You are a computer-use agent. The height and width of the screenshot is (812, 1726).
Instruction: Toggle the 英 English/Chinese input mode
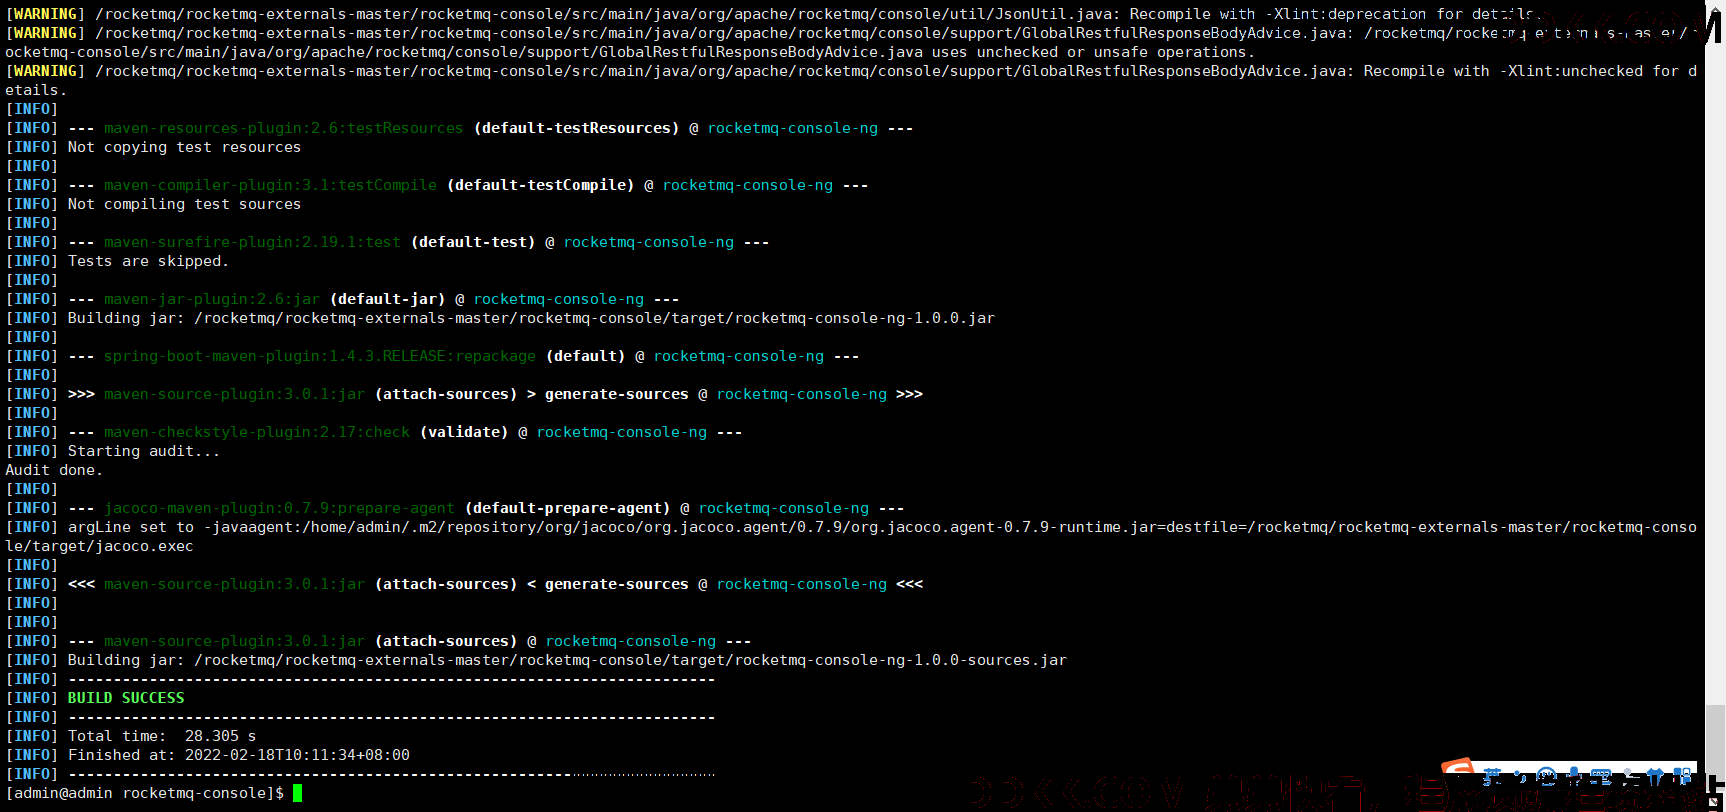coord(1492,776)
